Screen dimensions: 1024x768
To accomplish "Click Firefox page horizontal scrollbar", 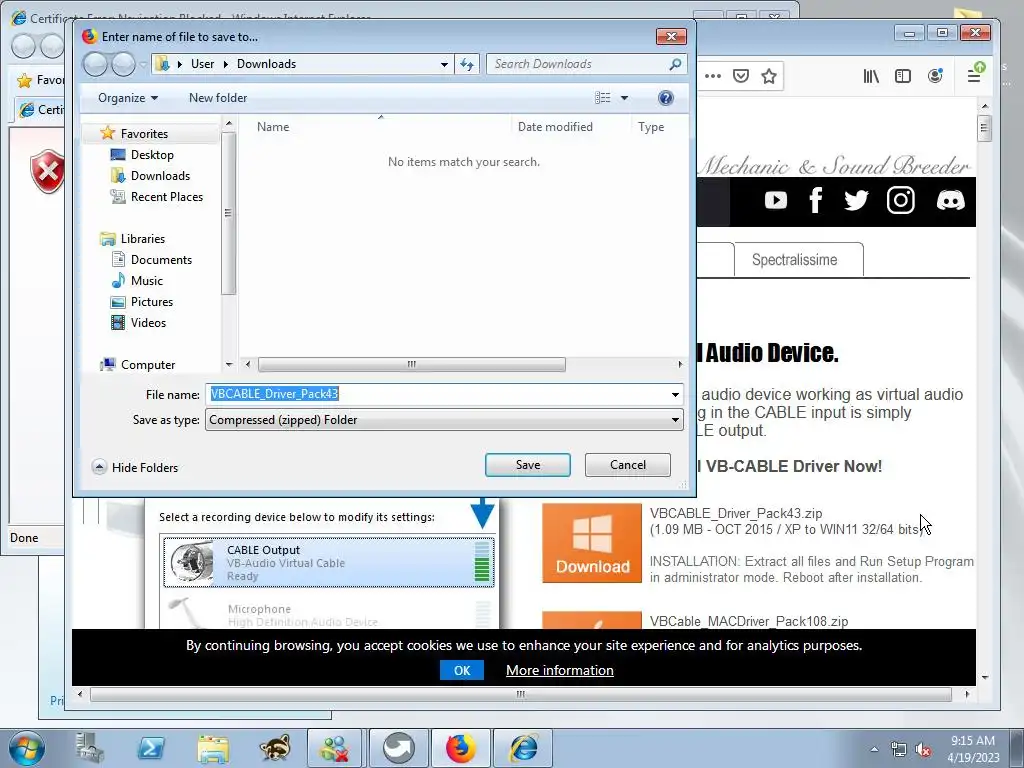I will (x=520, y=694).
